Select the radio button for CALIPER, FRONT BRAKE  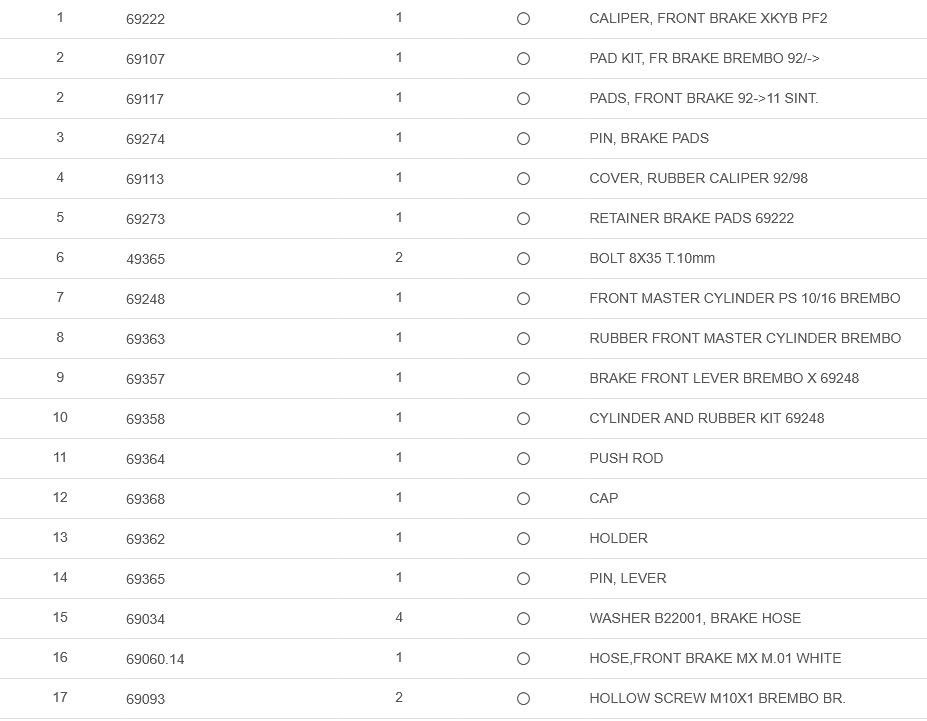click(x=523, y=19)
